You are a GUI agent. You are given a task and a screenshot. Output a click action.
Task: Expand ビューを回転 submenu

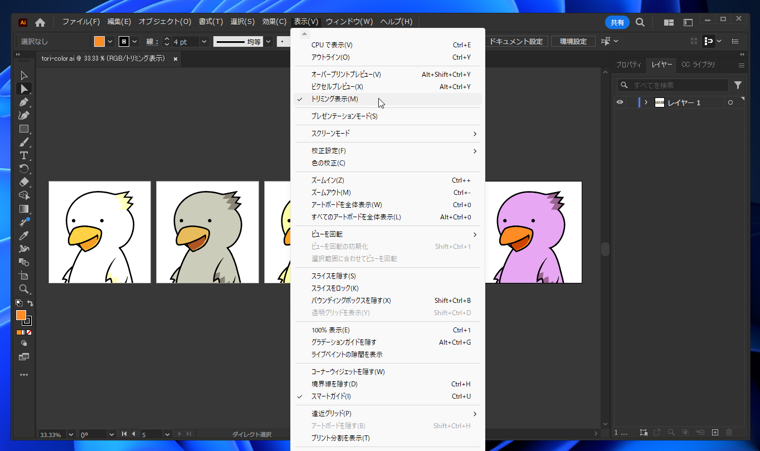click(x=388, y=234)
